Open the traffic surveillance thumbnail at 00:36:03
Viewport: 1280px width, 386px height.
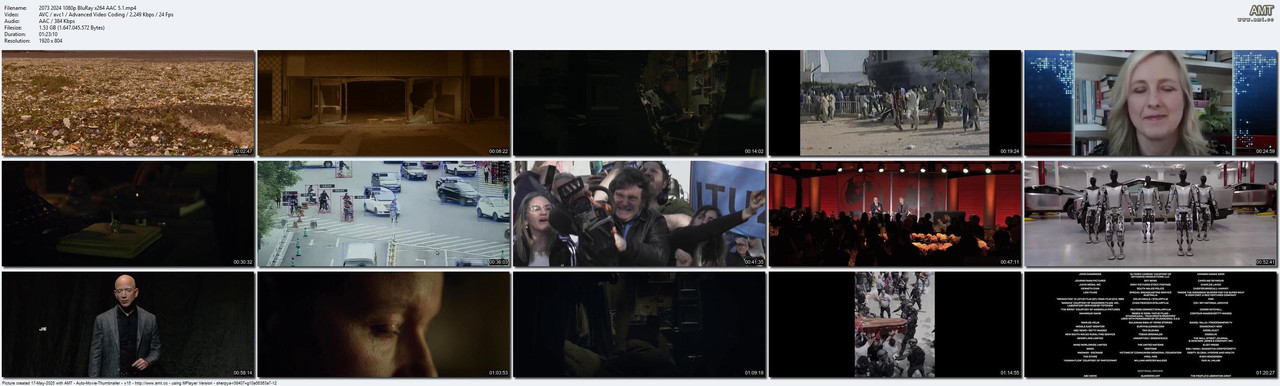pos(384,214)
